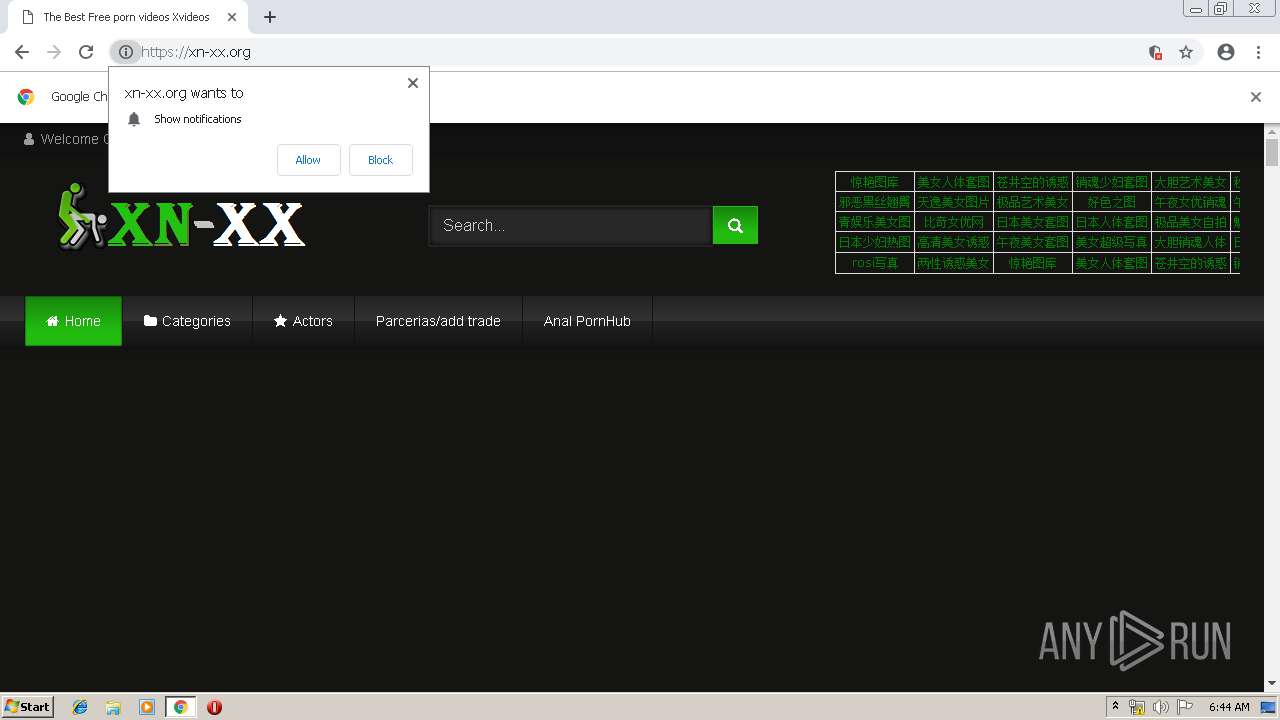Close the Google Chrome infobar
Screen dimensions: 1280x720
pos(1255,97)
